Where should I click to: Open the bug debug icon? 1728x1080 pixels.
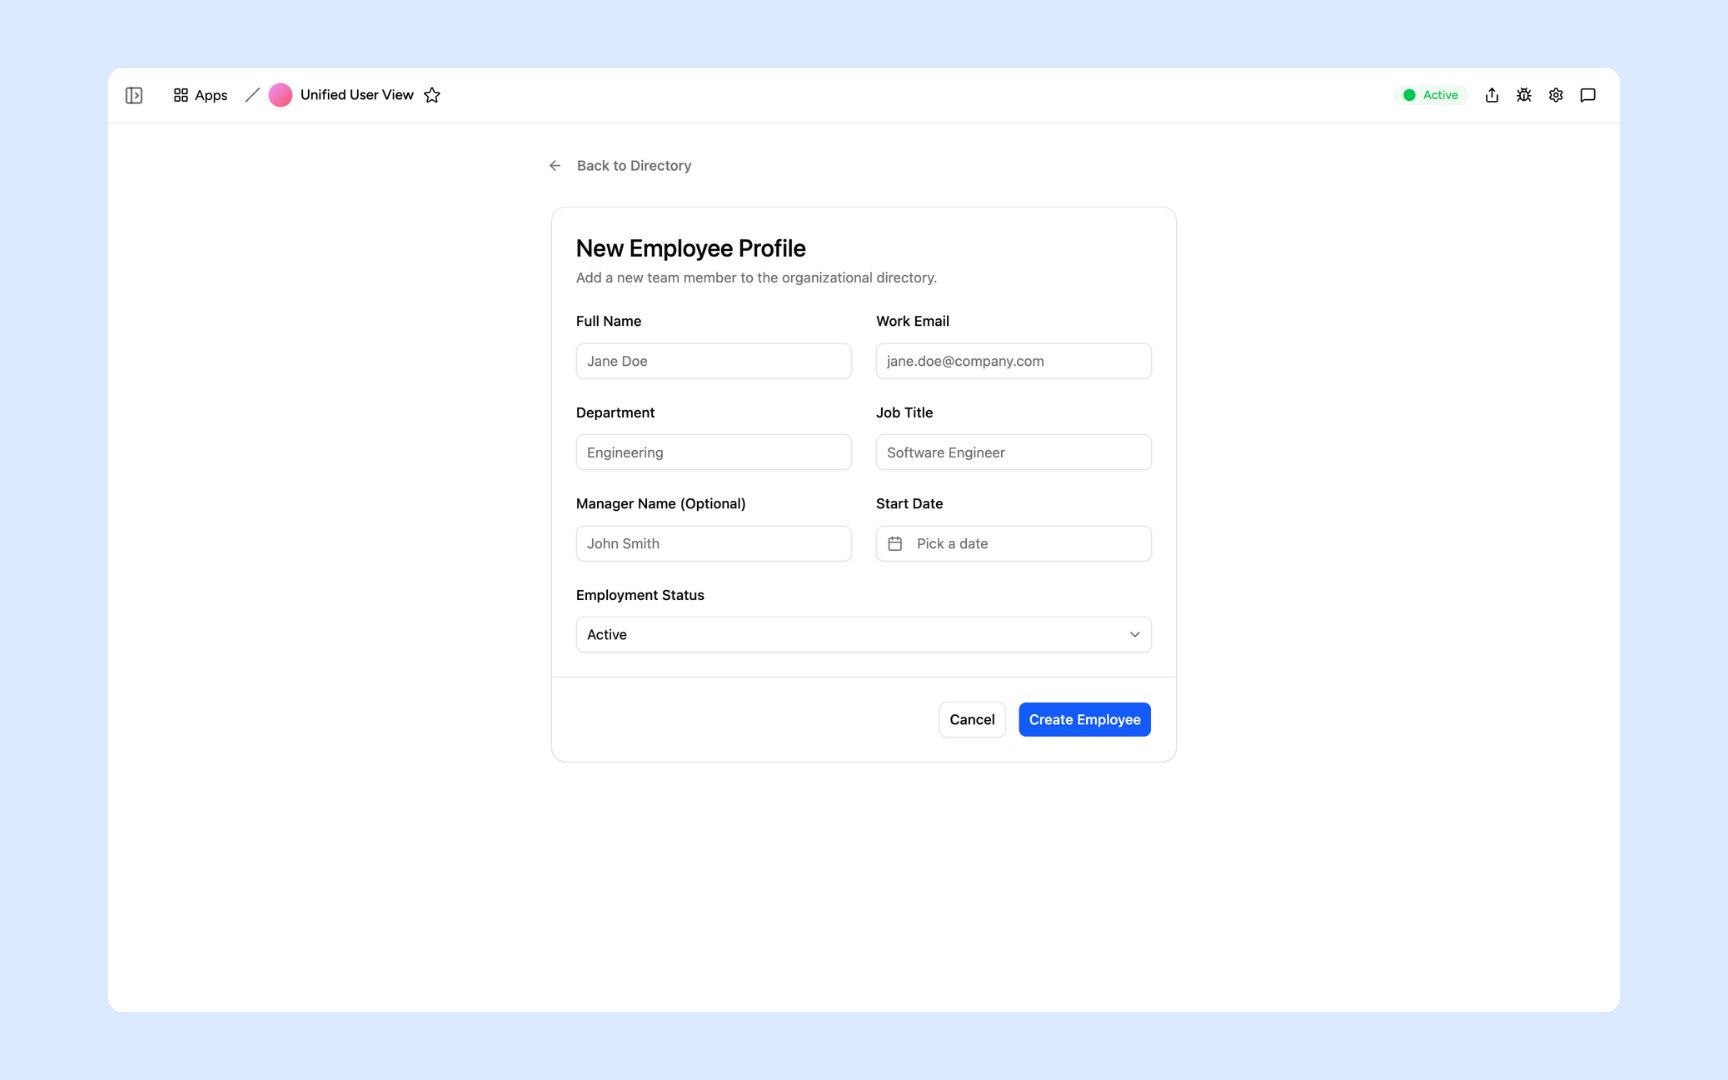coord(1524,95)
